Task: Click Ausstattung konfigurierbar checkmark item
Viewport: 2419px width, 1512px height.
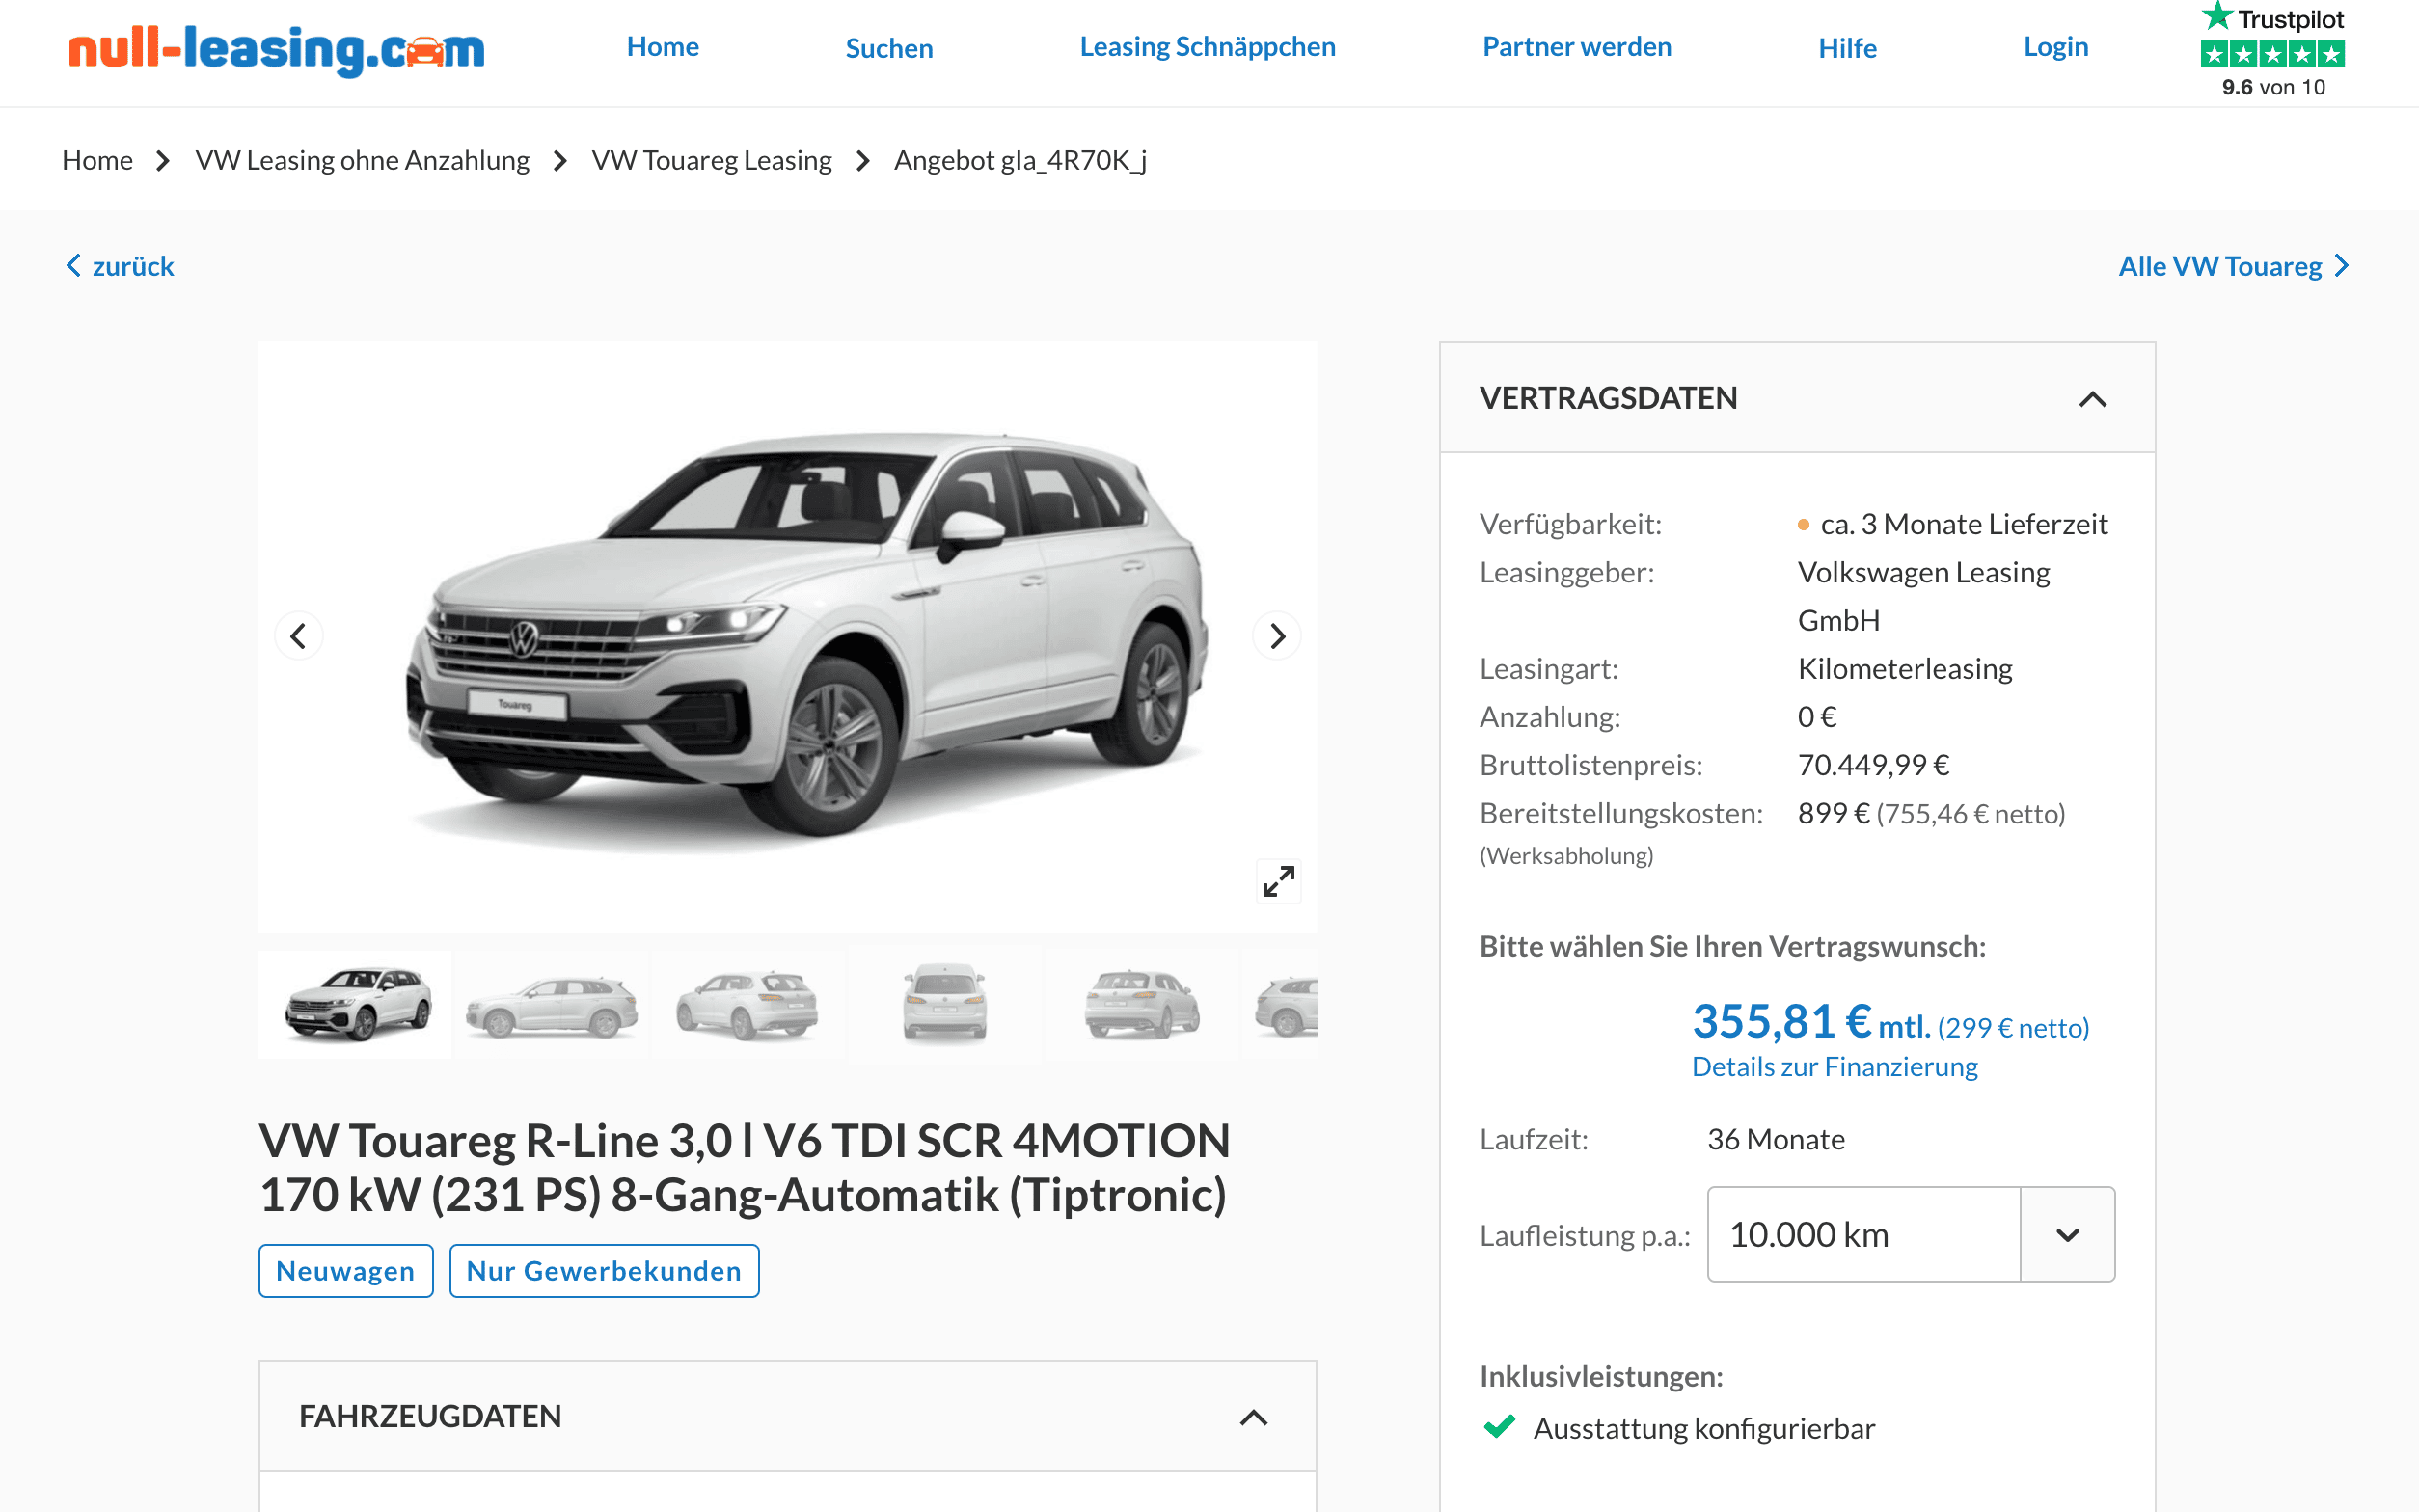Action: (1678, 1428)
